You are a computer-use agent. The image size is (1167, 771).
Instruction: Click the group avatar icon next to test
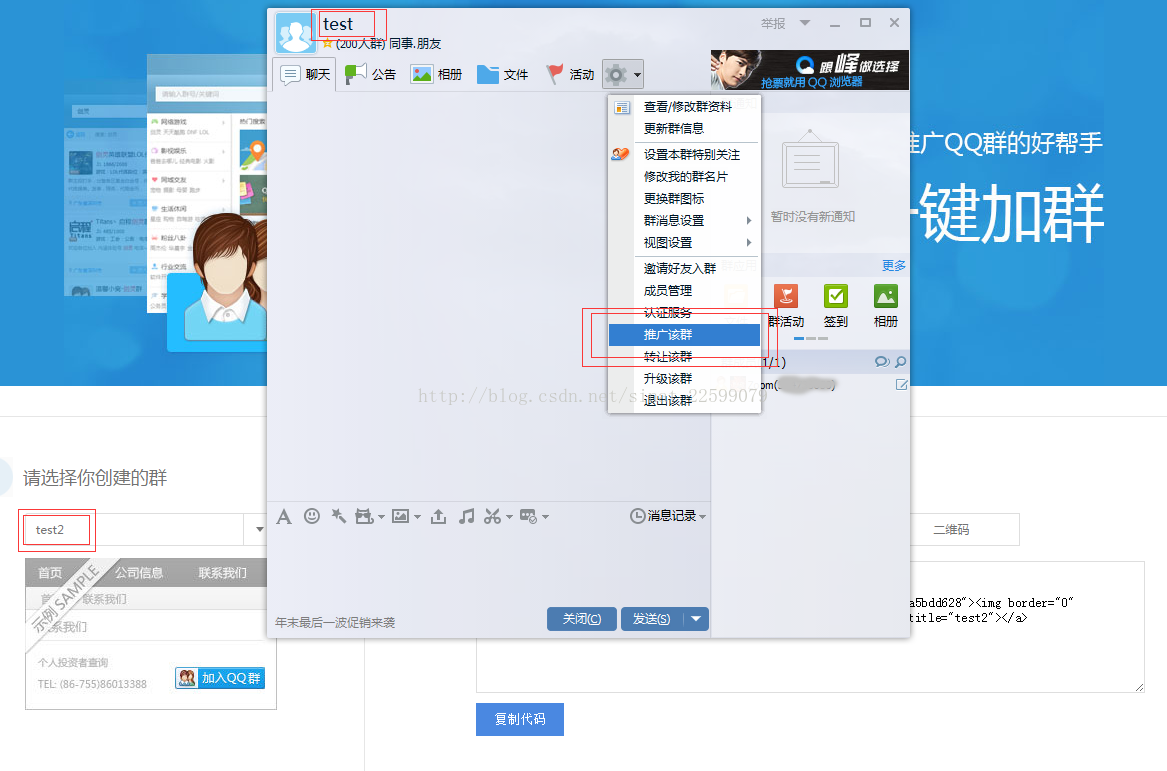295,33
